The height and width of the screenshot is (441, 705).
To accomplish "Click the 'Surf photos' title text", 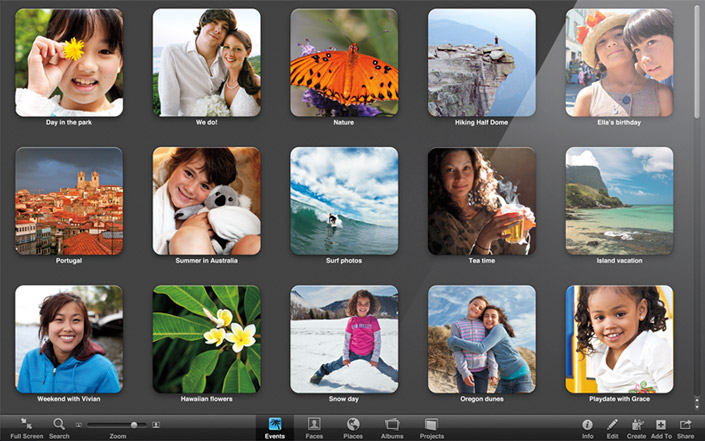I will pos(344,261).
